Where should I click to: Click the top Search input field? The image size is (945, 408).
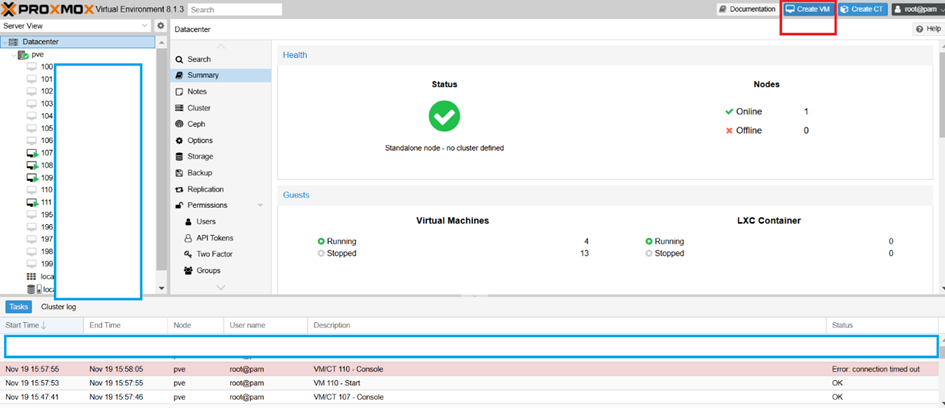(235, 10)
